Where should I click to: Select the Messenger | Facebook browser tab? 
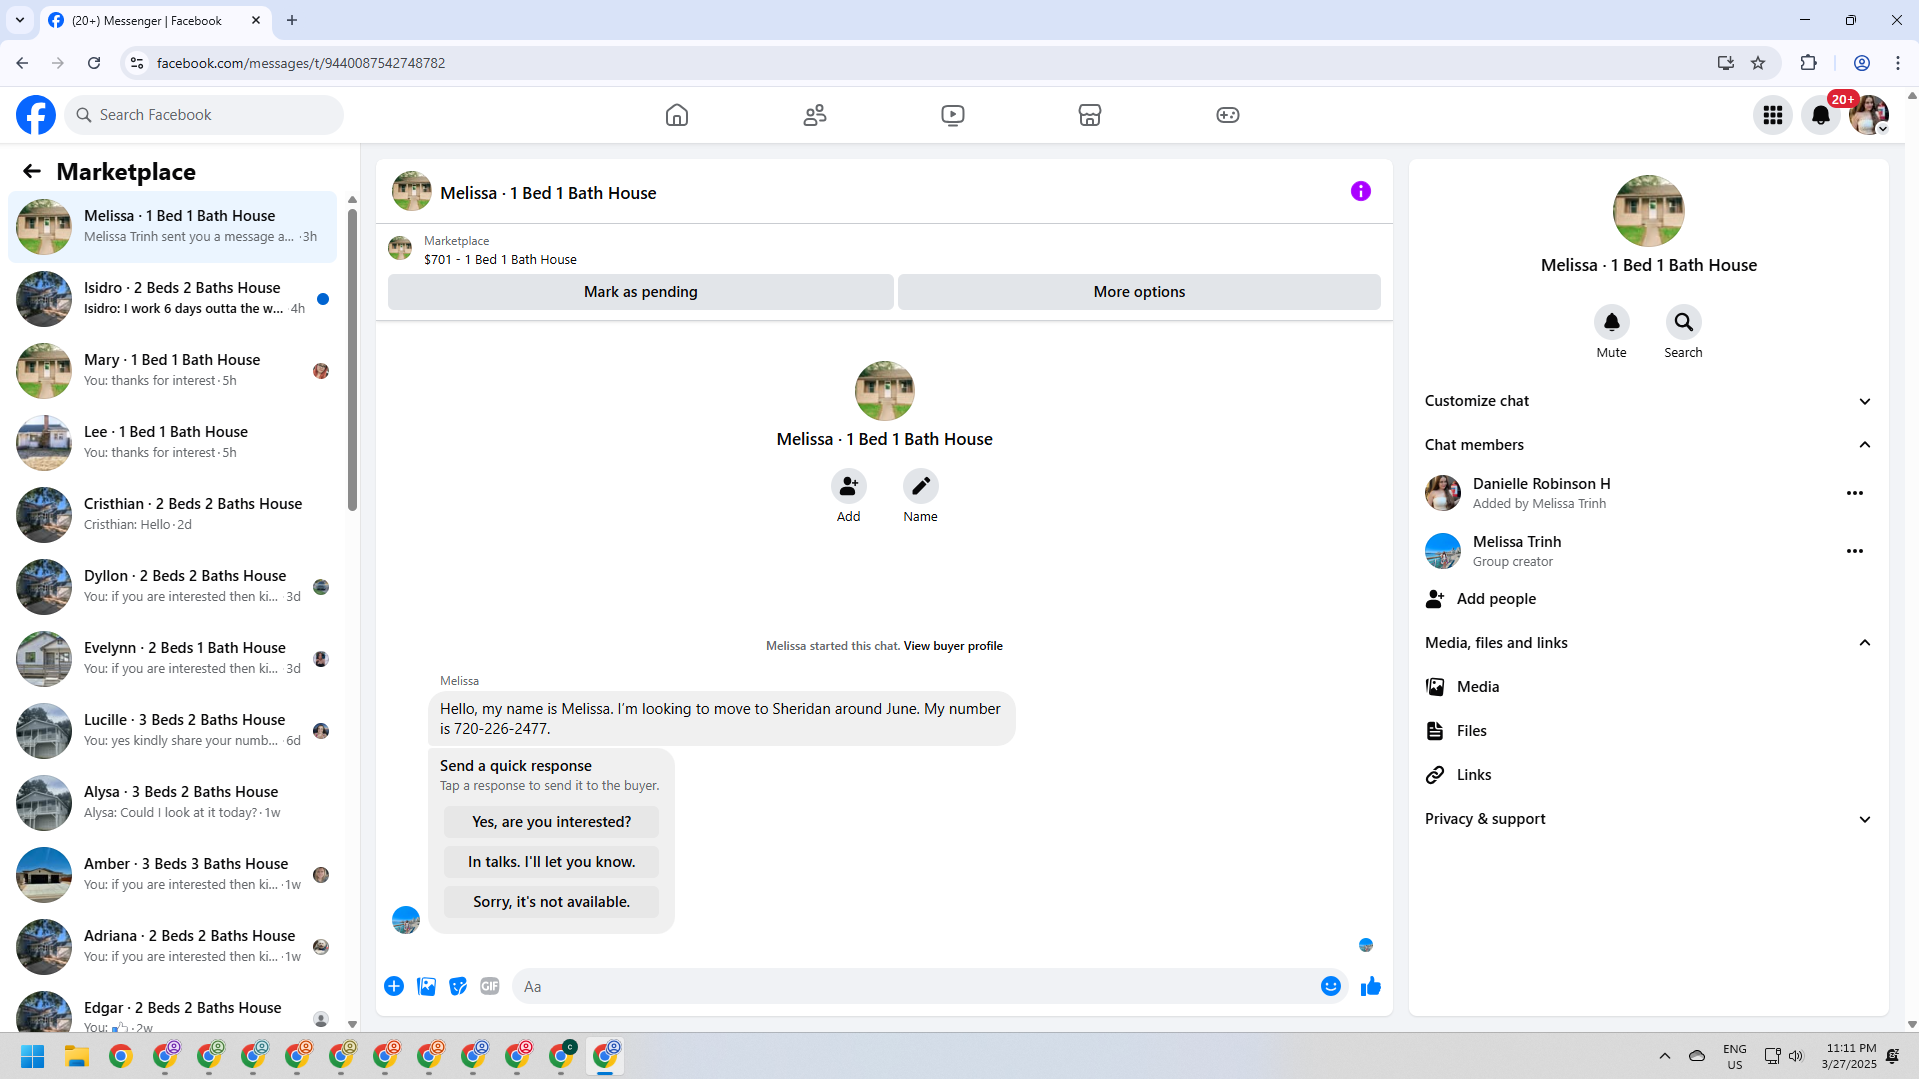pyautogui.click(x=155, y=20)
